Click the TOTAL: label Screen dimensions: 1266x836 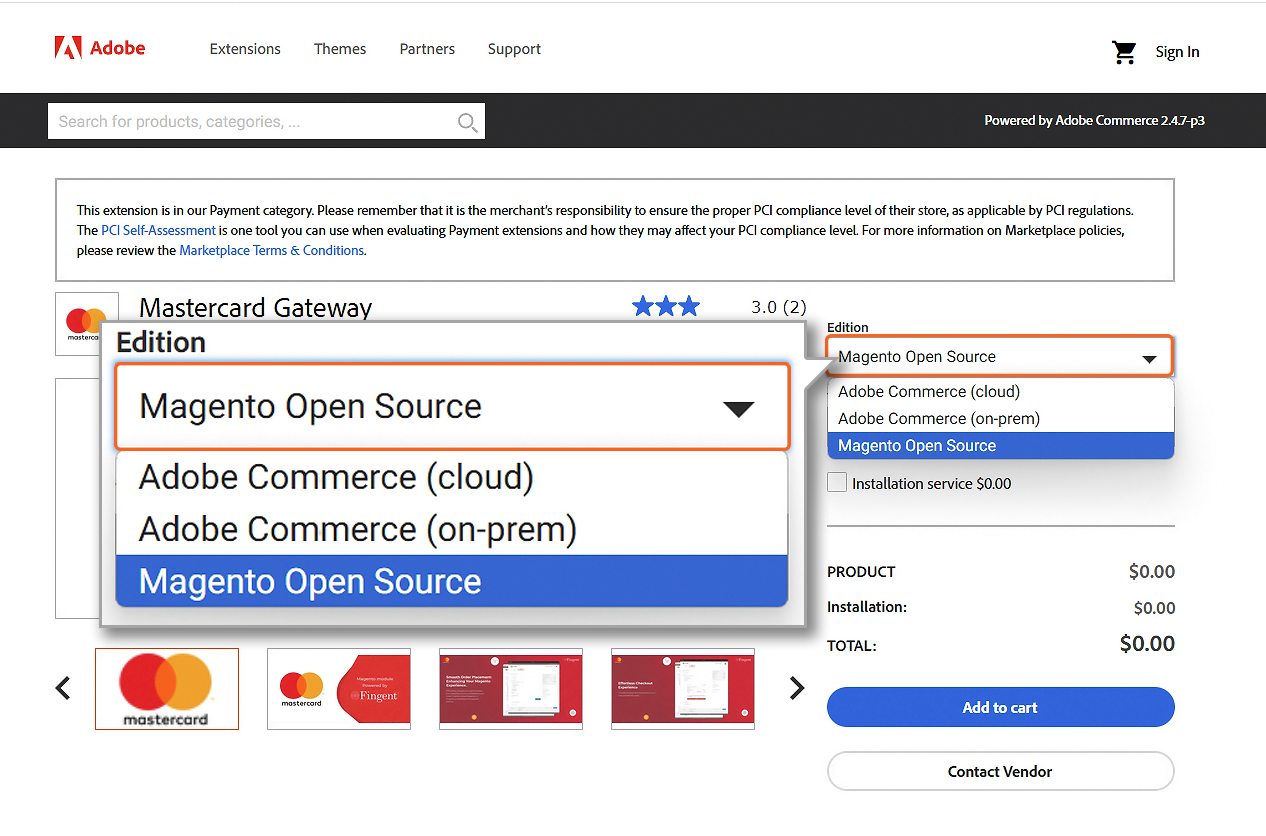point(852,646)
